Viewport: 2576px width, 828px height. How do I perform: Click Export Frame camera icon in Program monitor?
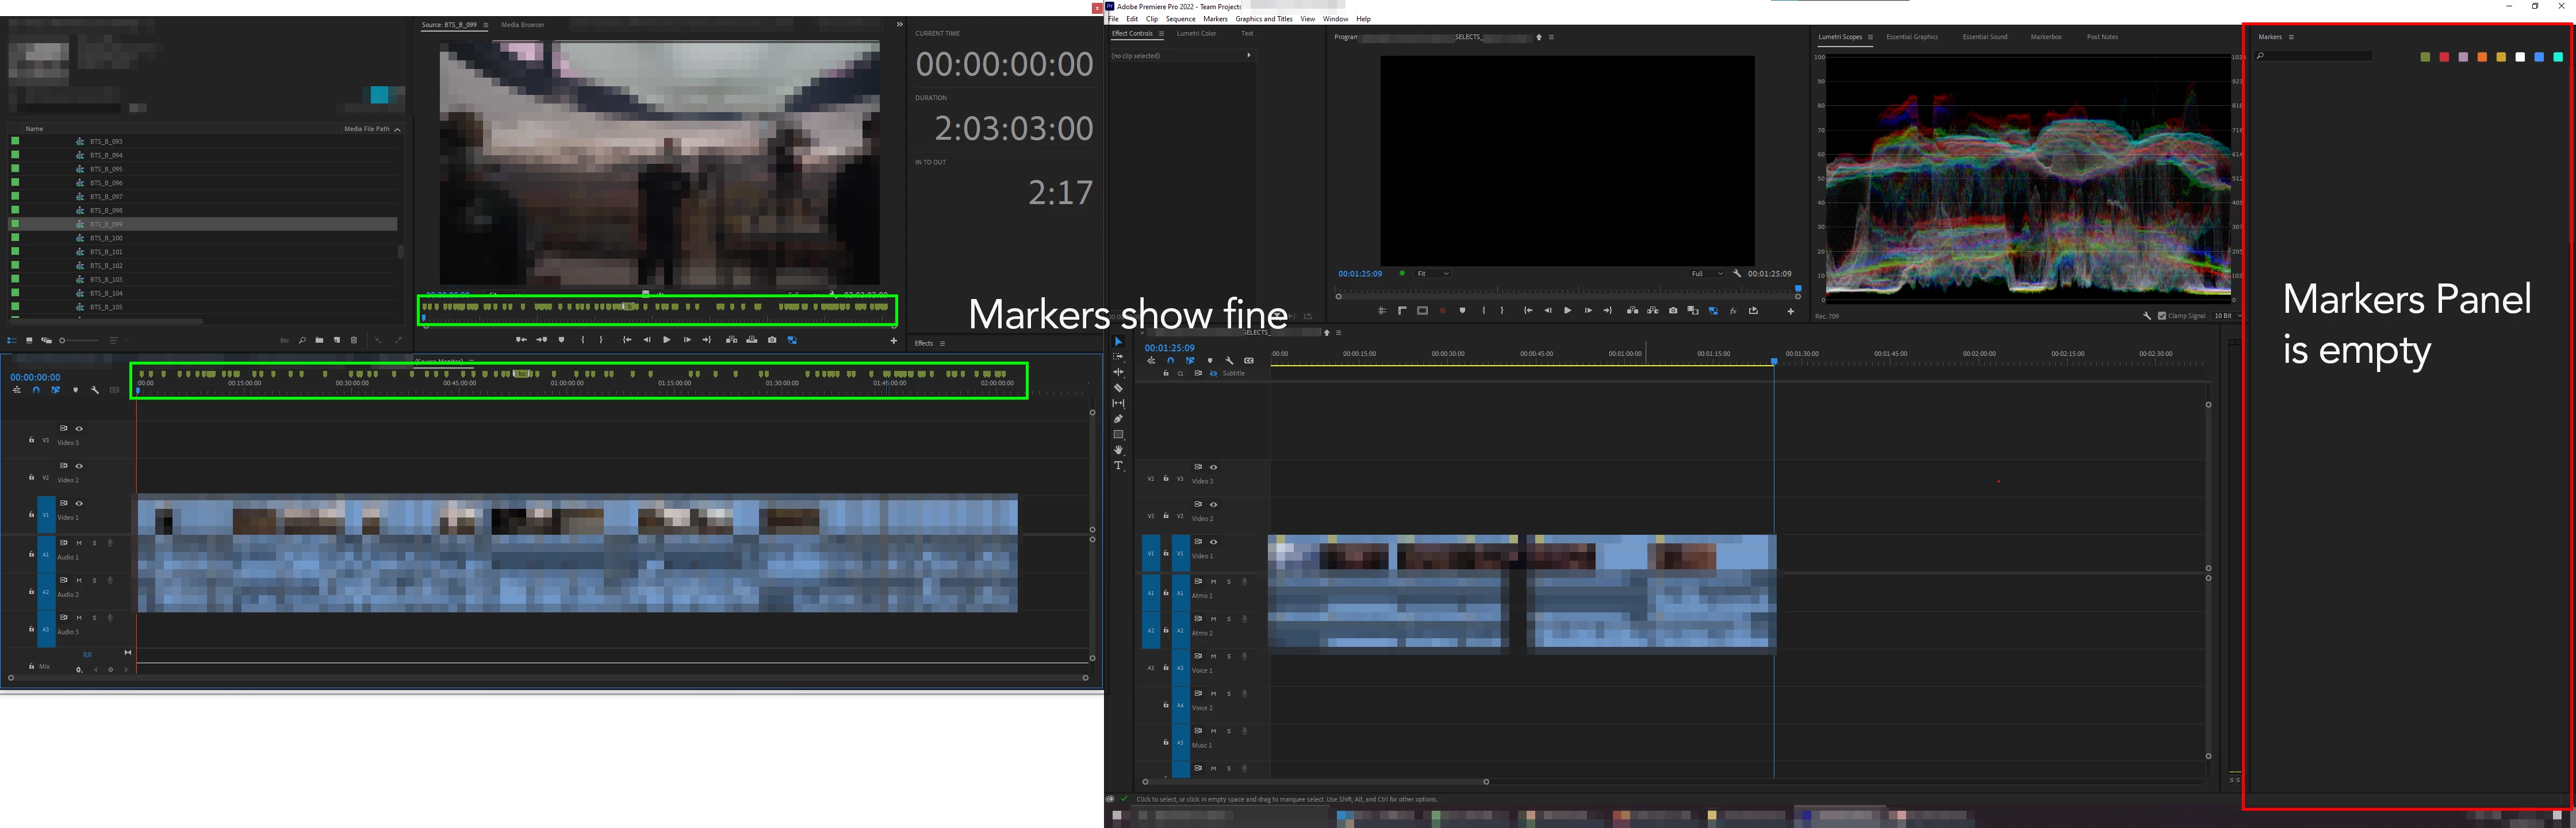1673,311
